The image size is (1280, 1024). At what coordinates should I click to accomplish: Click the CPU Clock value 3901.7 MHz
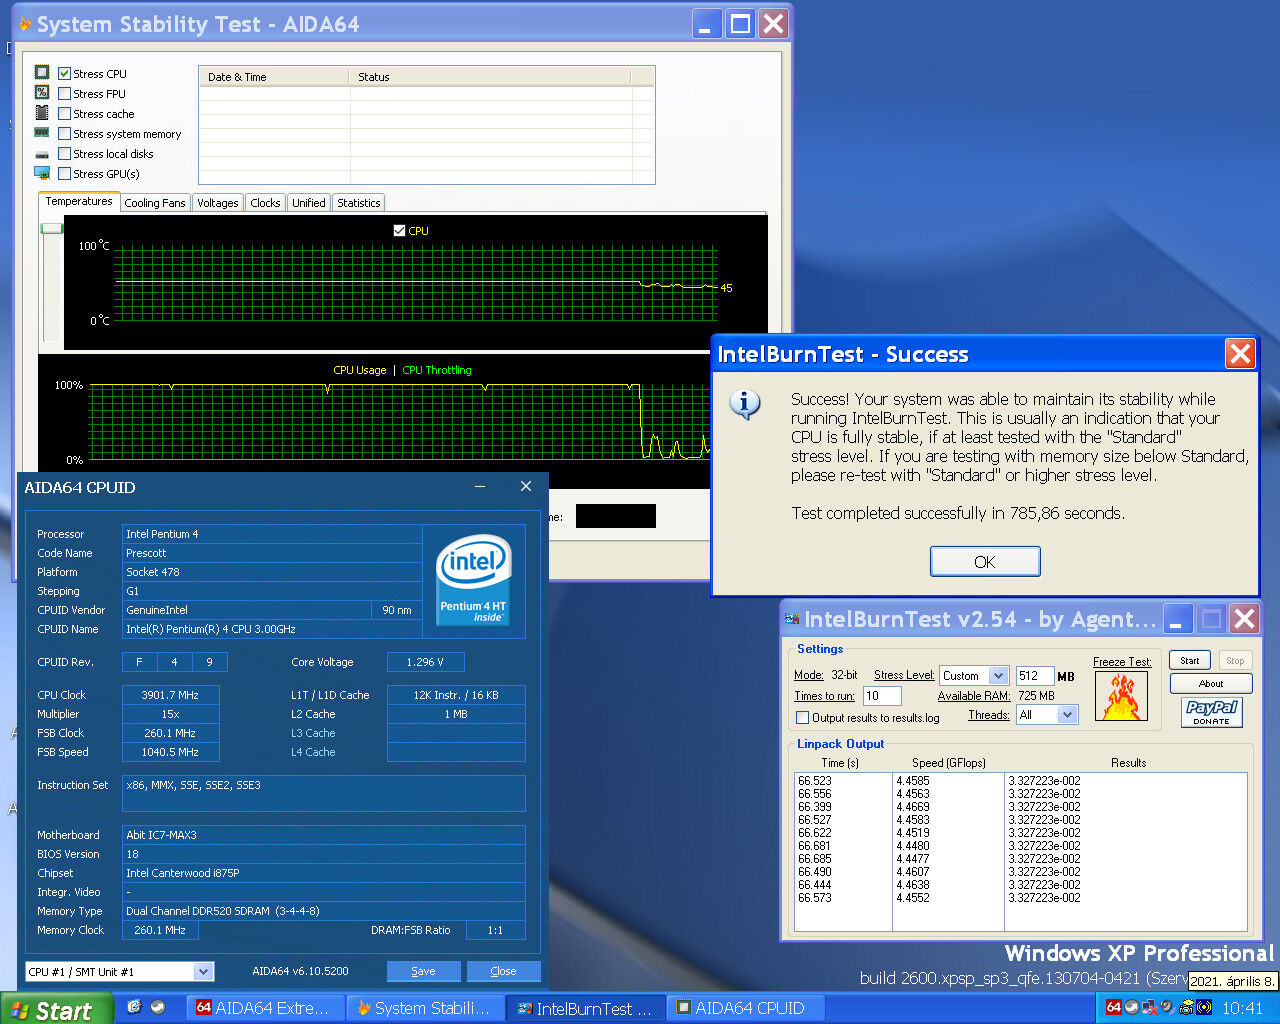(x=170, y=695)
